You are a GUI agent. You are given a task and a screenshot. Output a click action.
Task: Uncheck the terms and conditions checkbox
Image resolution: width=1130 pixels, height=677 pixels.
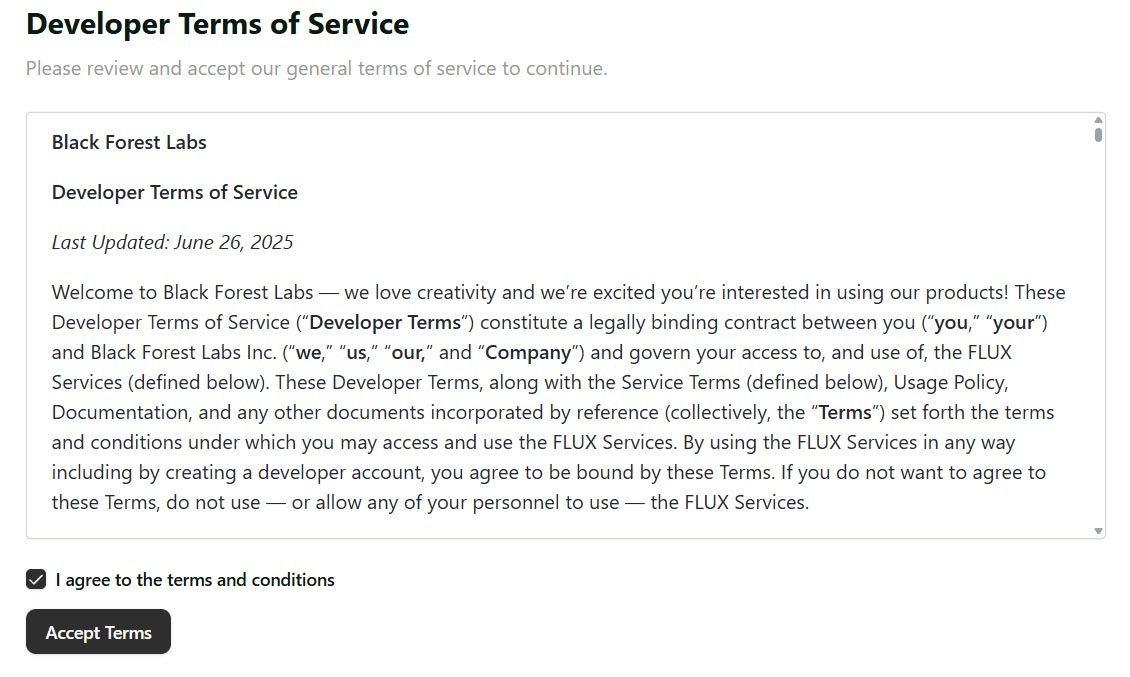[36, 580]
